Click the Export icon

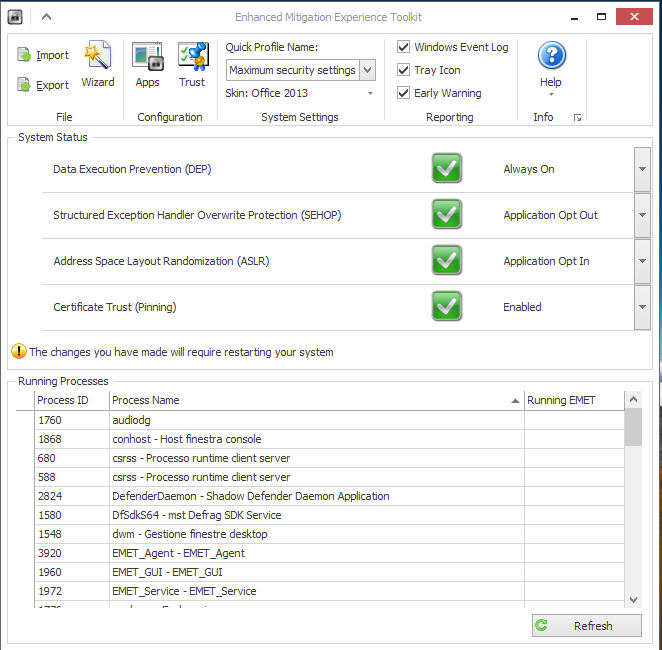pos(25,86)
